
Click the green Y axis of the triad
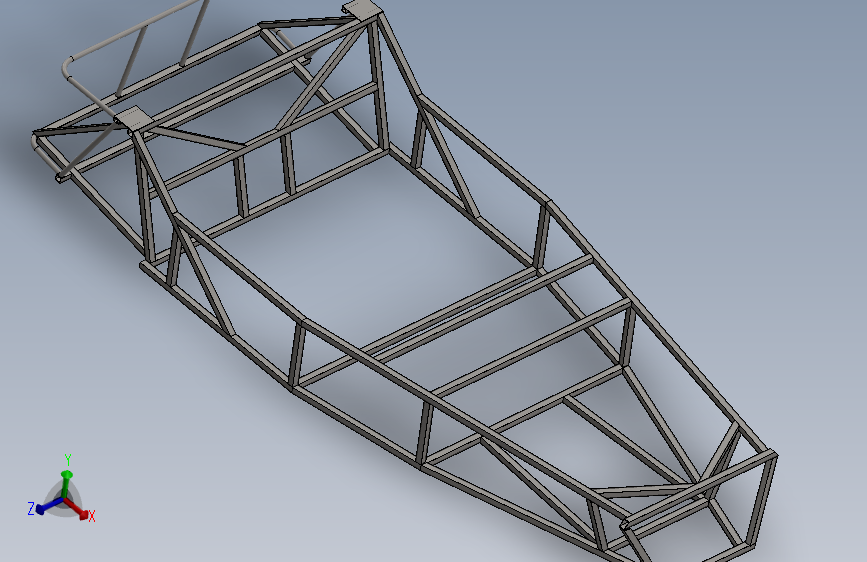[x=66, y=485]
